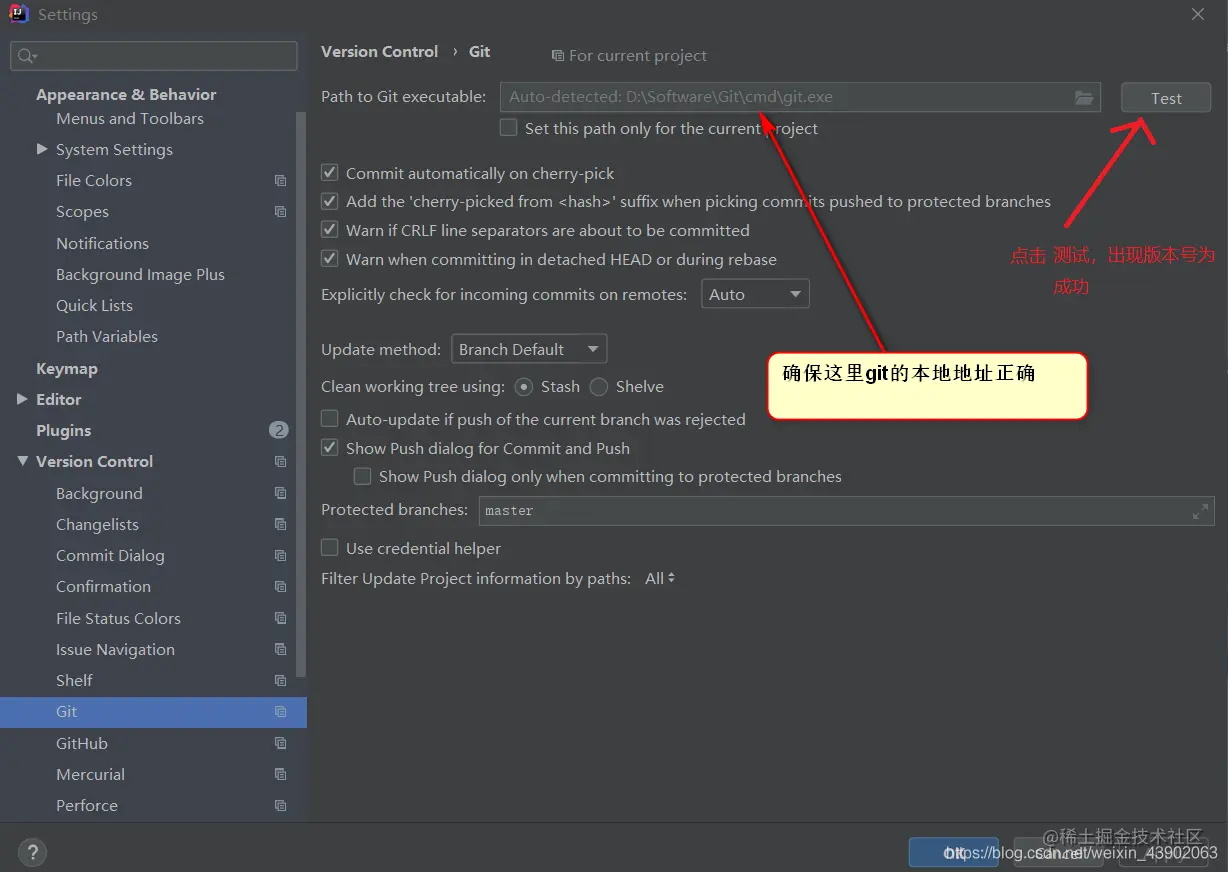Expand the Protected branches field icon
Image resolution: width=1228 pixels, height=872 pixels.
(1200, 511)
